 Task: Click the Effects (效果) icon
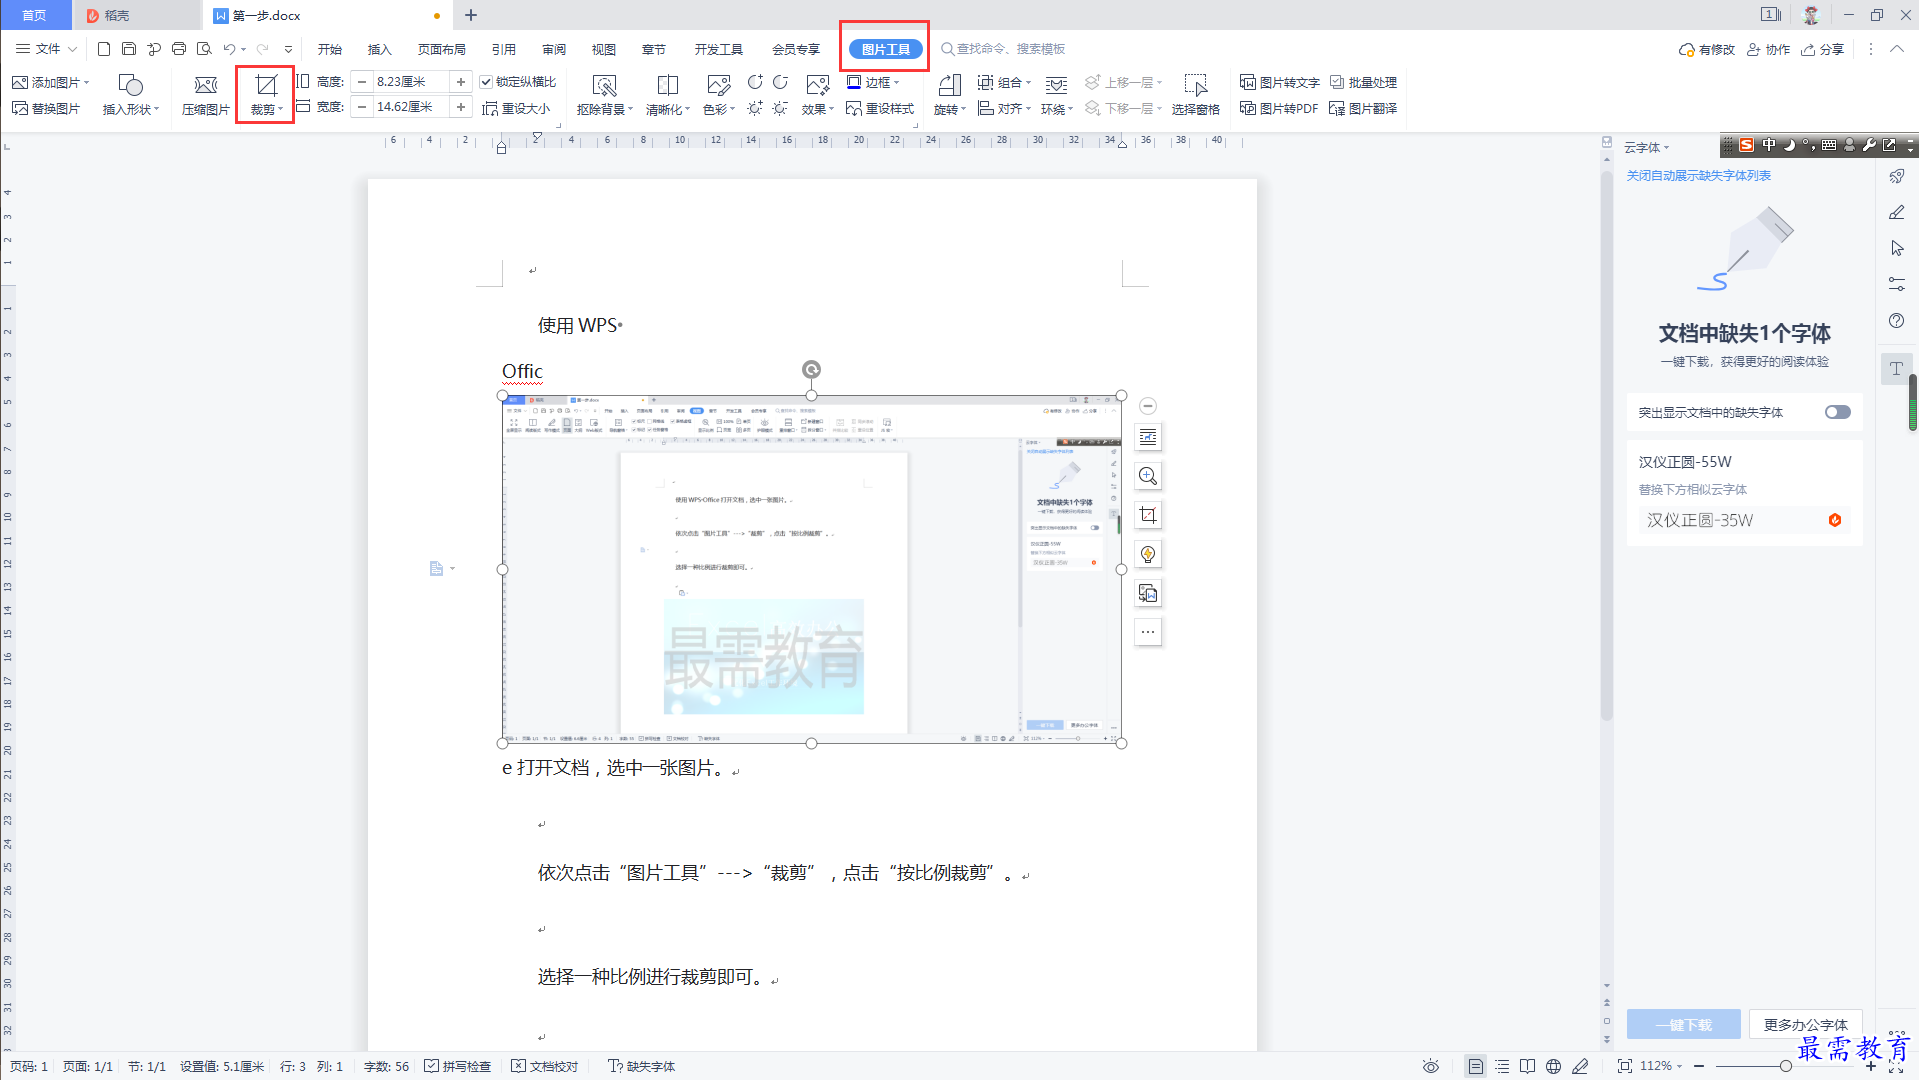click(817, 85)
